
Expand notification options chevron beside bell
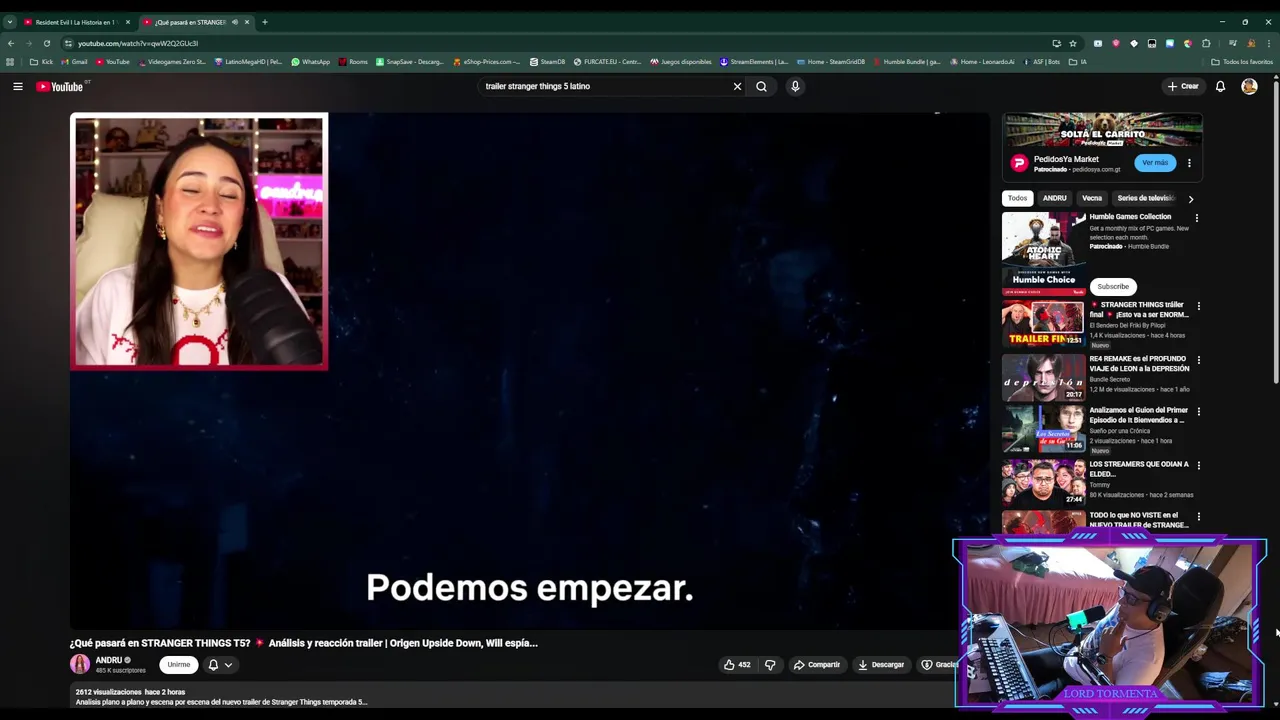coord(228,664)
